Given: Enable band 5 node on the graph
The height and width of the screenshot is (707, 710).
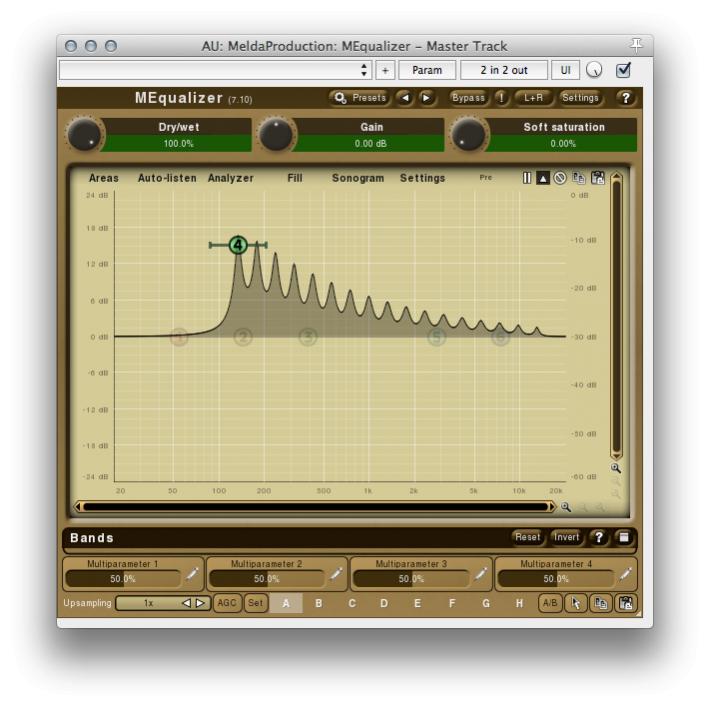Looking at the screenshot, I should tap(437, 337).
